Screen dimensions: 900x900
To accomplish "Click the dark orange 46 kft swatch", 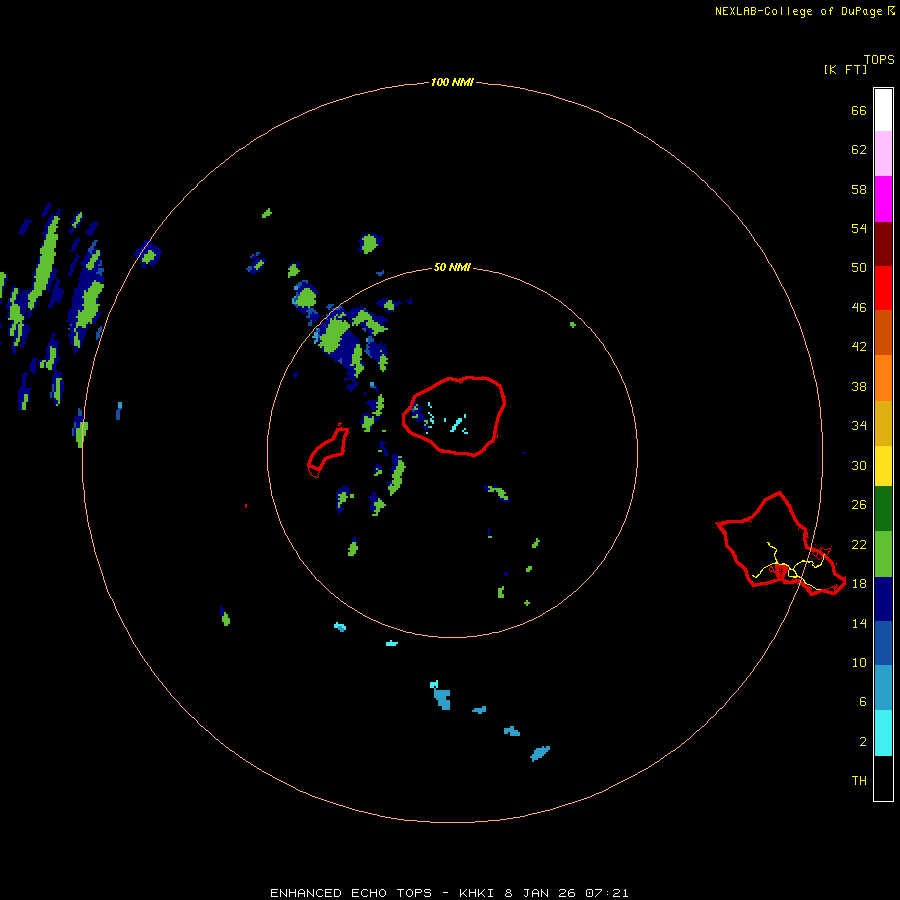I will [883, 332].
